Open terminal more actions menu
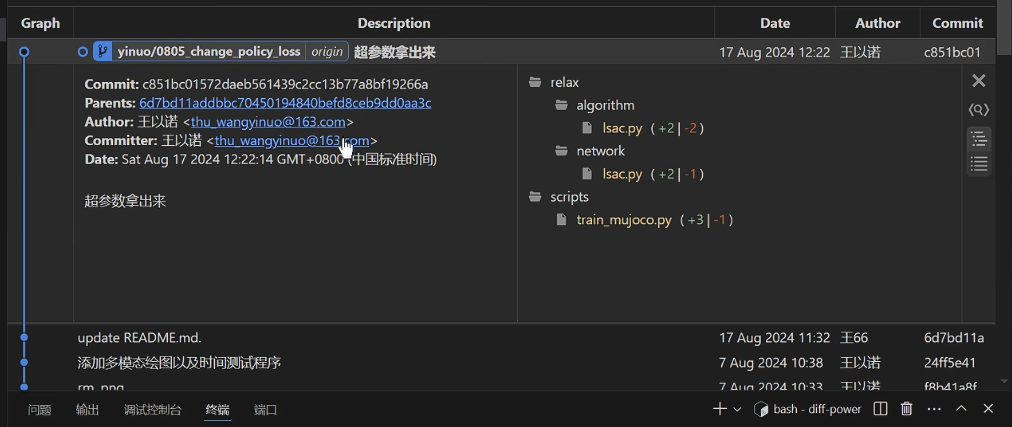The height and width of the screenshot is (427, 1012). pyautogui.click(x=934, y=408)
